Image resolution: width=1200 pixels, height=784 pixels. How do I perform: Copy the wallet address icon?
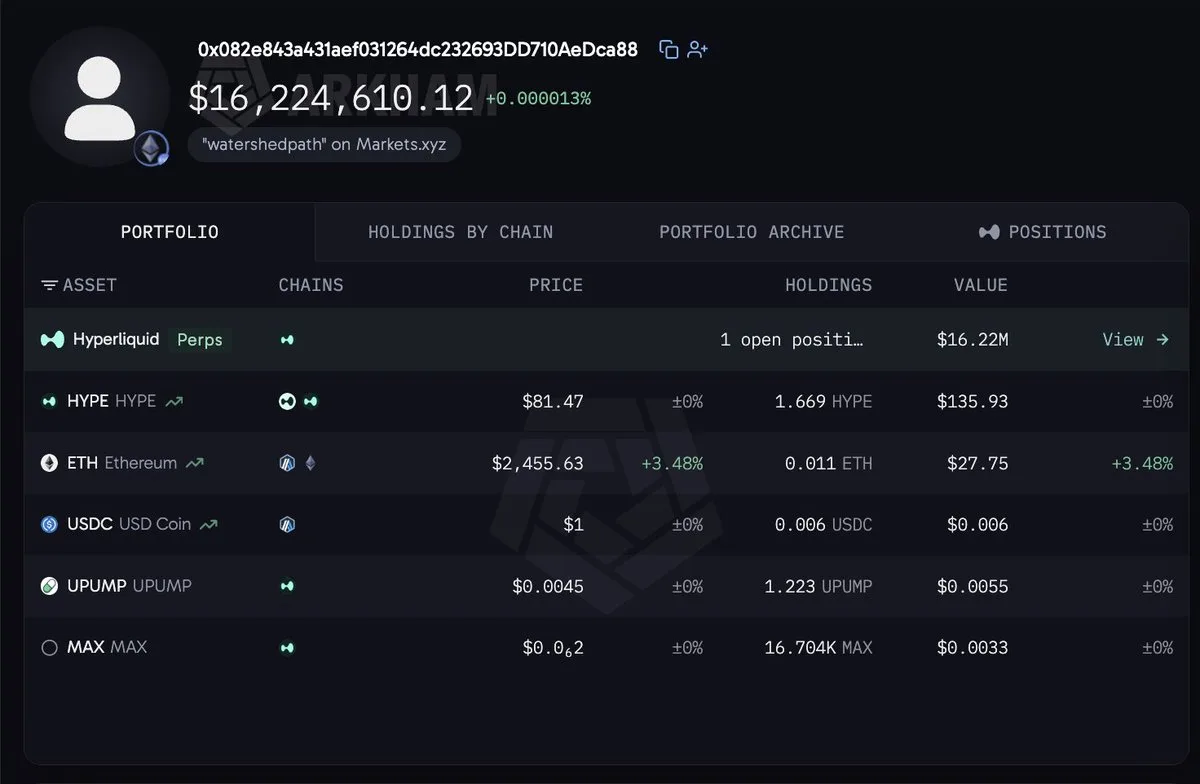coord(669,49)
